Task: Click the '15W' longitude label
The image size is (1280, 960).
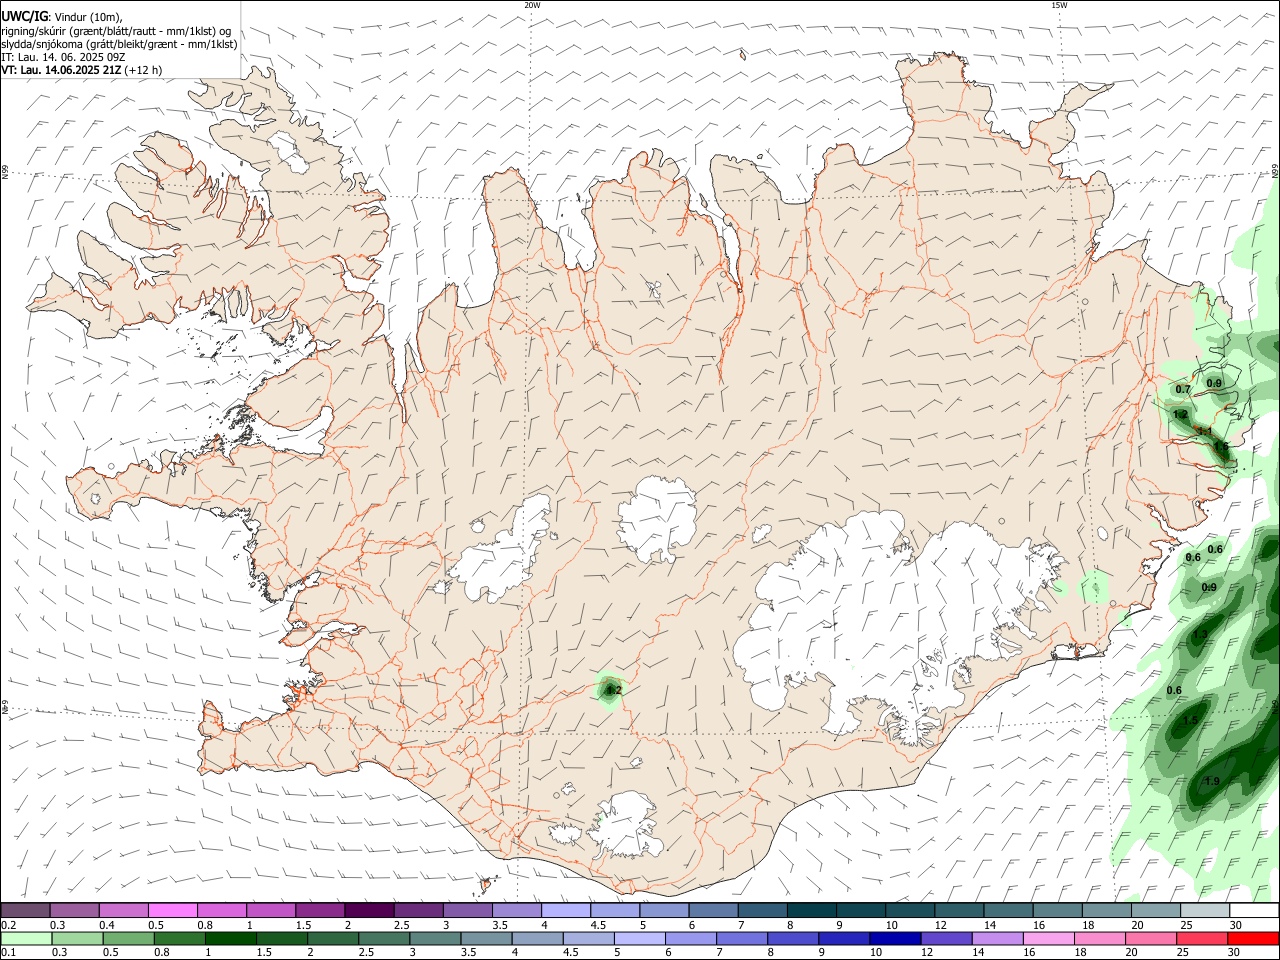Action: coord(1059,5)
